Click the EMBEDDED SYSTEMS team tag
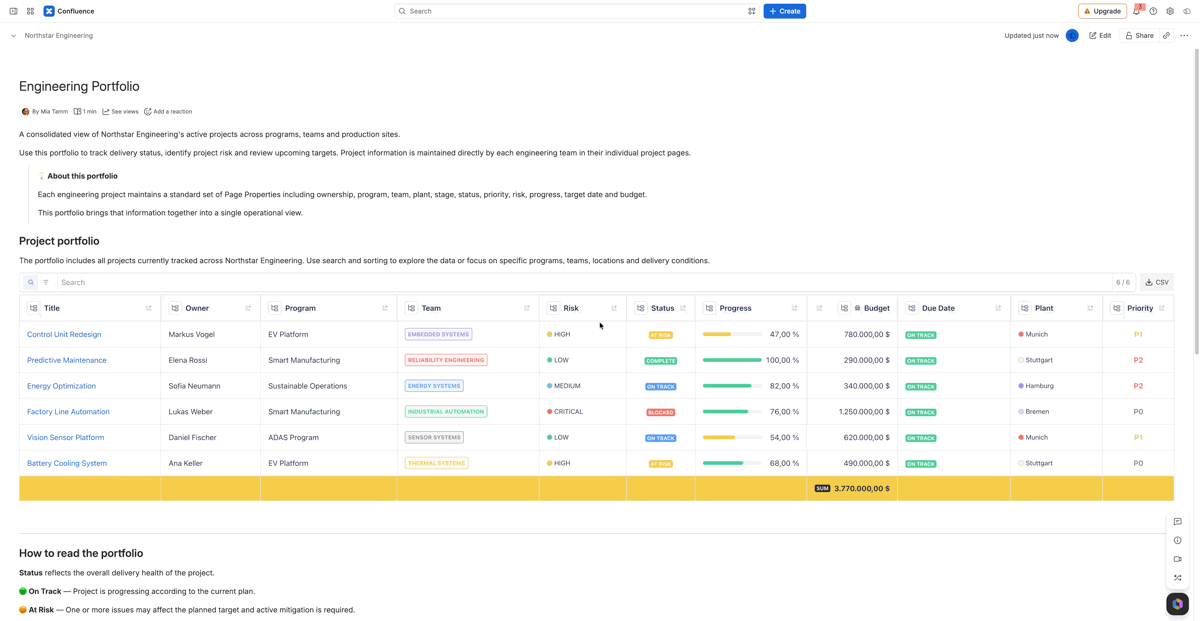This screenshot has height=621, width=1200. pyautogui.click(x=438, y=335)
